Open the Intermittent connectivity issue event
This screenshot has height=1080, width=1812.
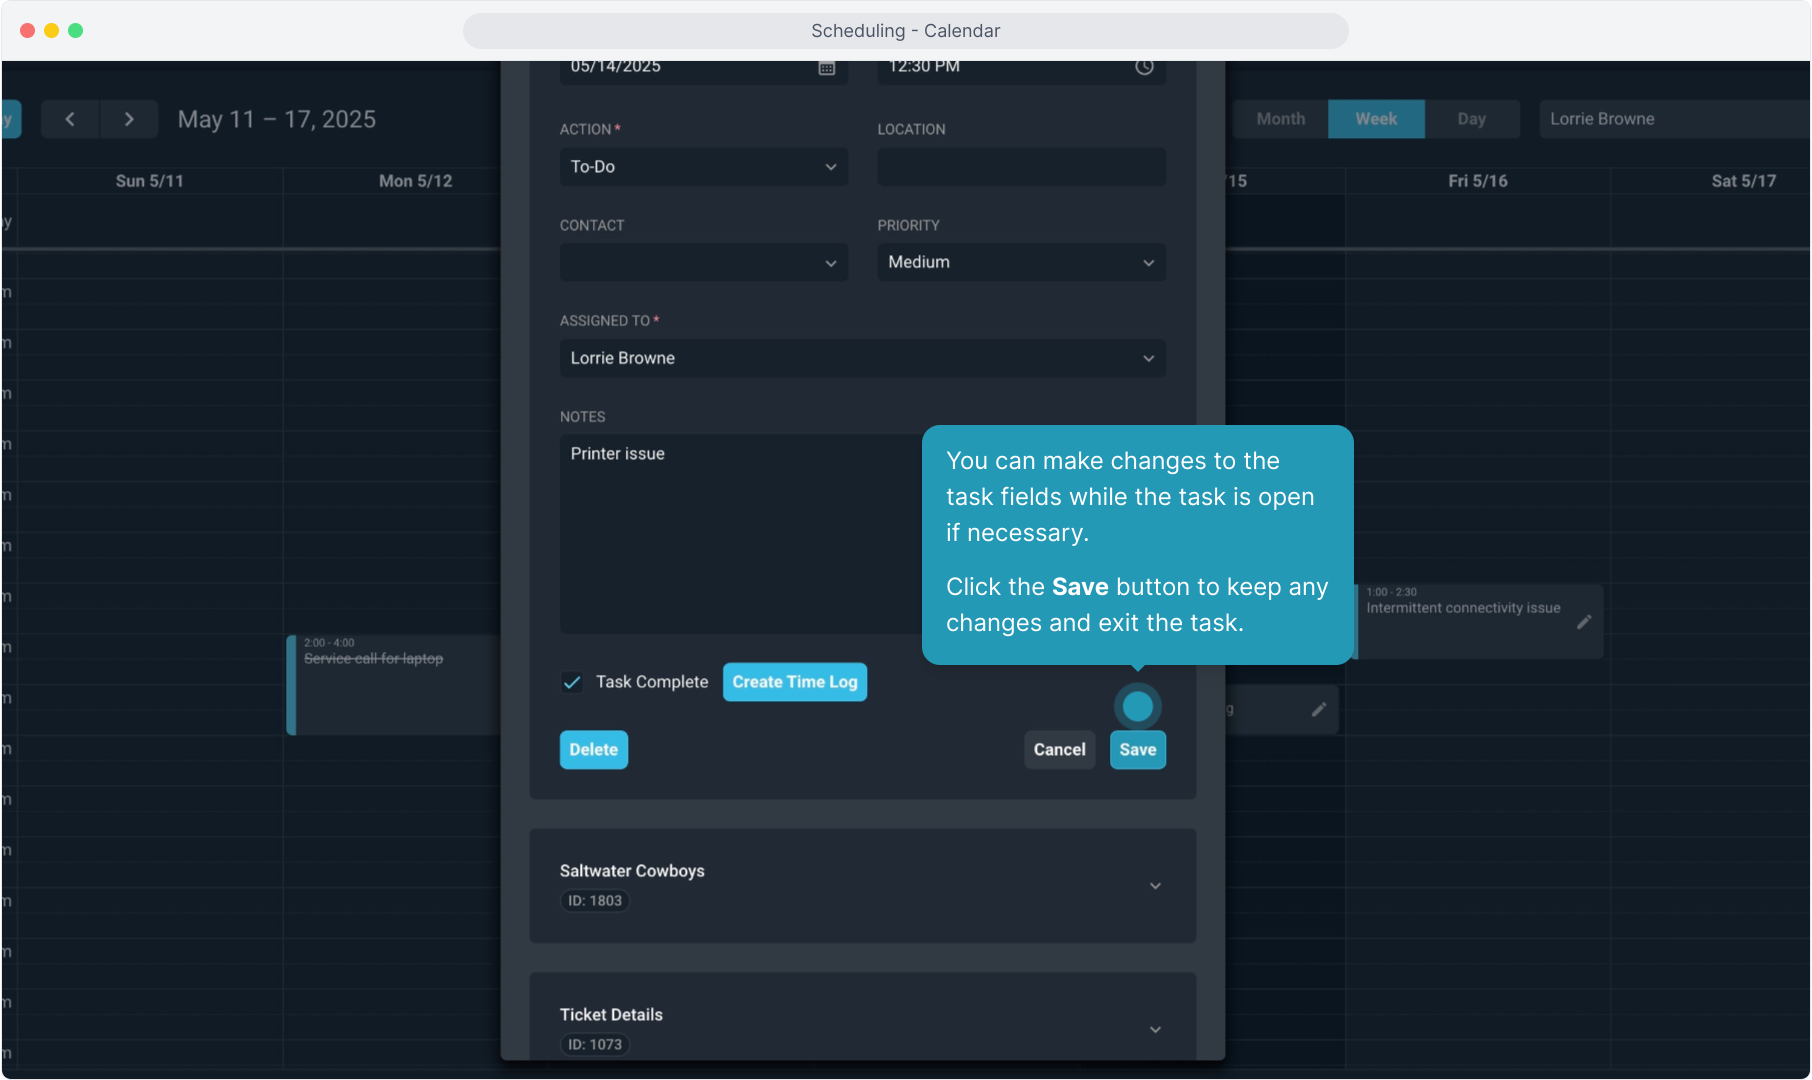point(1478,622)
